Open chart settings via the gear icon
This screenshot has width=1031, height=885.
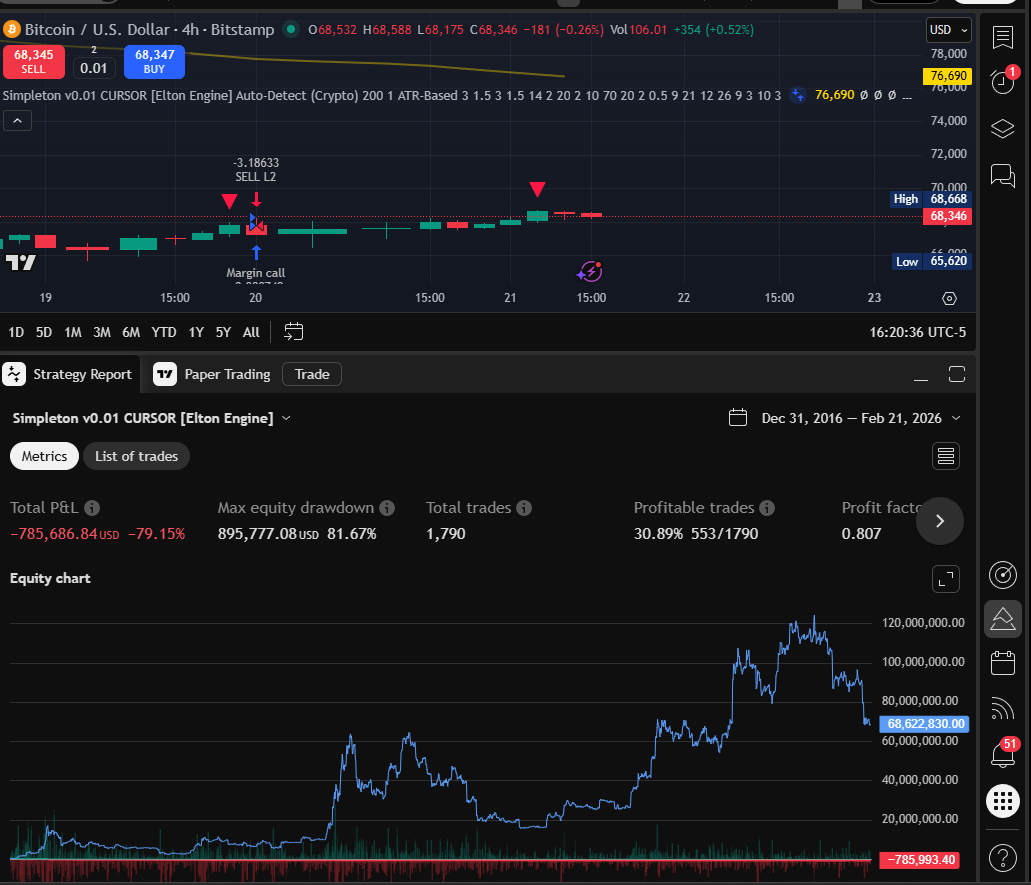(x=948, y=297)
